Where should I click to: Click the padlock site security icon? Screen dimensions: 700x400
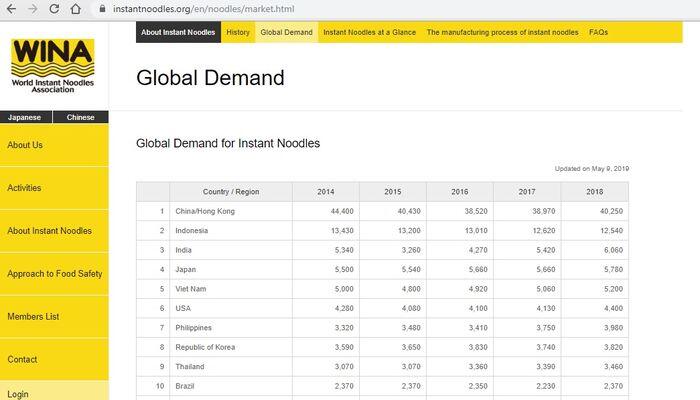pyautogui.click(x=102, y=8)
